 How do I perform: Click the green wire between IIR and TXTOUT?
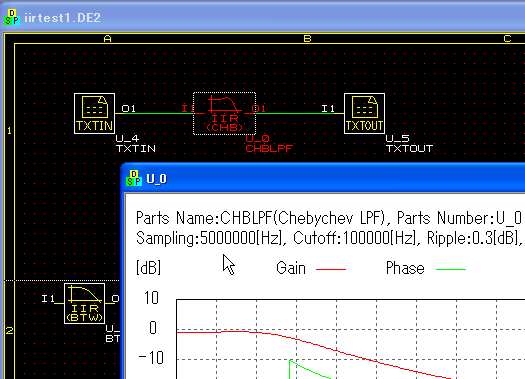click(295, 113)
